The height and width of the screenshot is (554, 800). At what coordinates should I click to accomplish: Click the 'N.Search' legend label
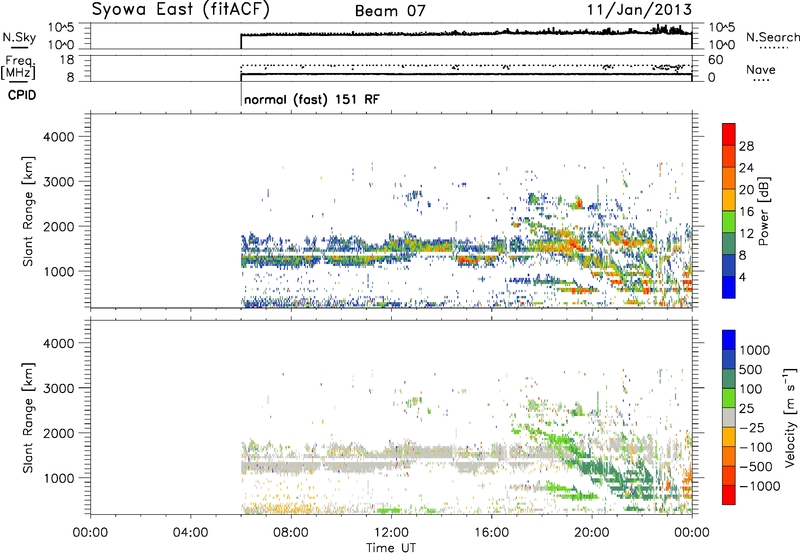(x=772, y=37)
